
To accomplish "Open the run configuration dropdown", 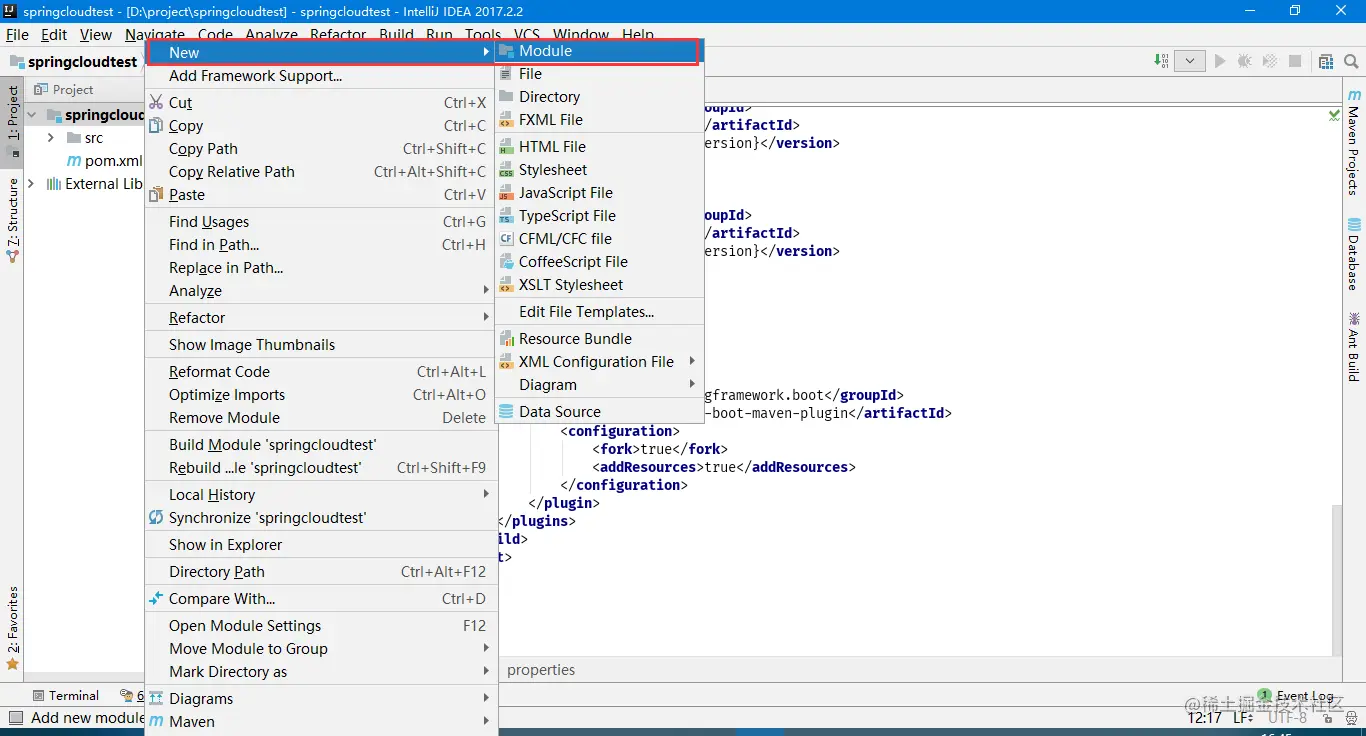I will click(1189, 61).
